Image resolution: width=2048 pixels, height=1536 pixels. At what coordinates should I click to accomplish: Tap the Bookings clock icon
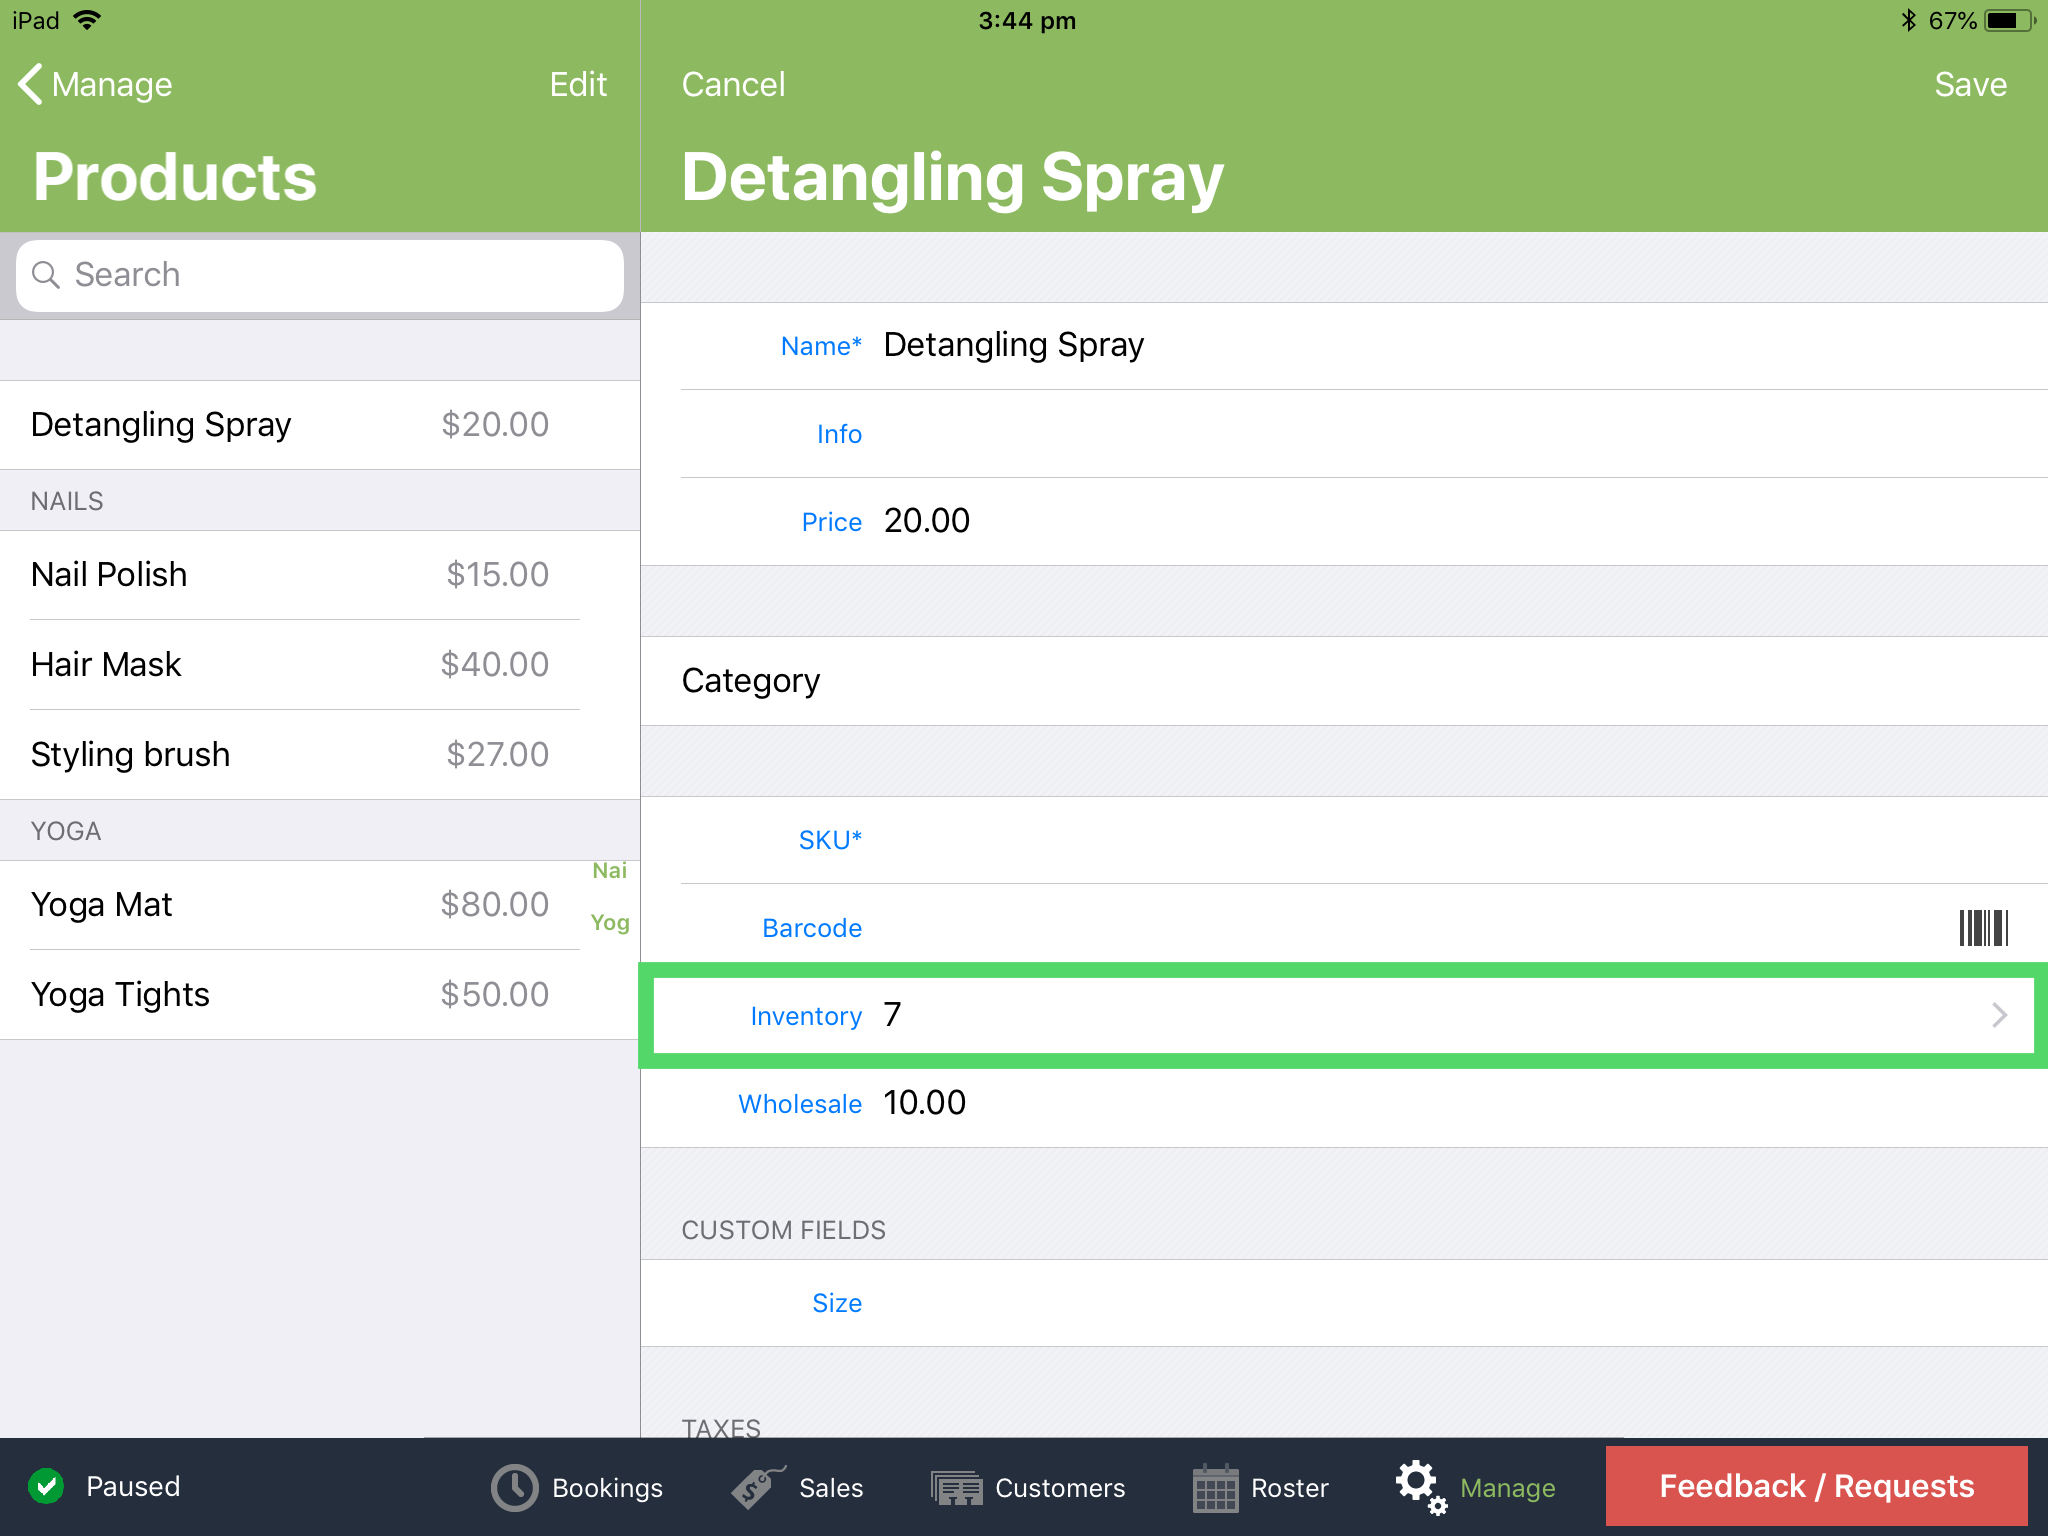pos(515,1487)
